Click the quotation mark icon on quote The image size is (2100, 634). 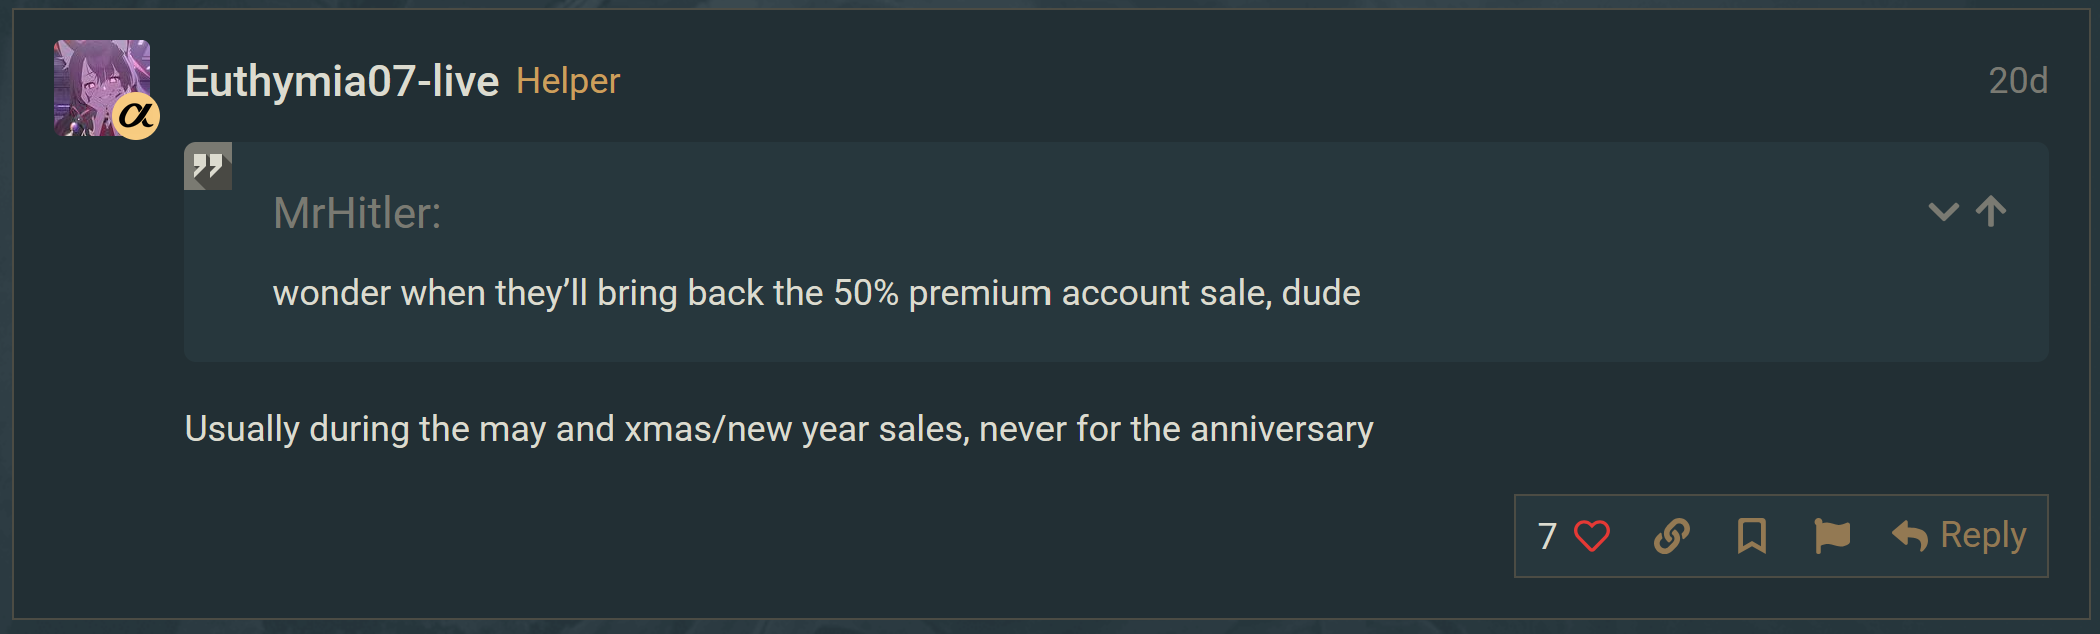(x=208, y=166)
